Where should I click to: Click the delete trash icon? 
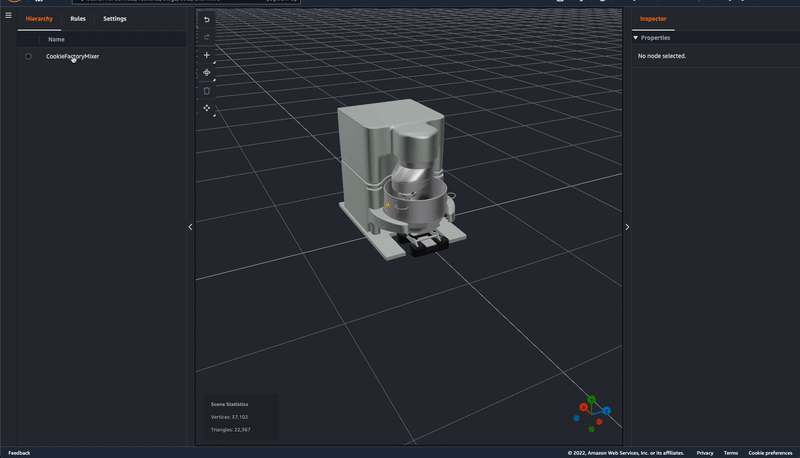(x=207, y=91)
